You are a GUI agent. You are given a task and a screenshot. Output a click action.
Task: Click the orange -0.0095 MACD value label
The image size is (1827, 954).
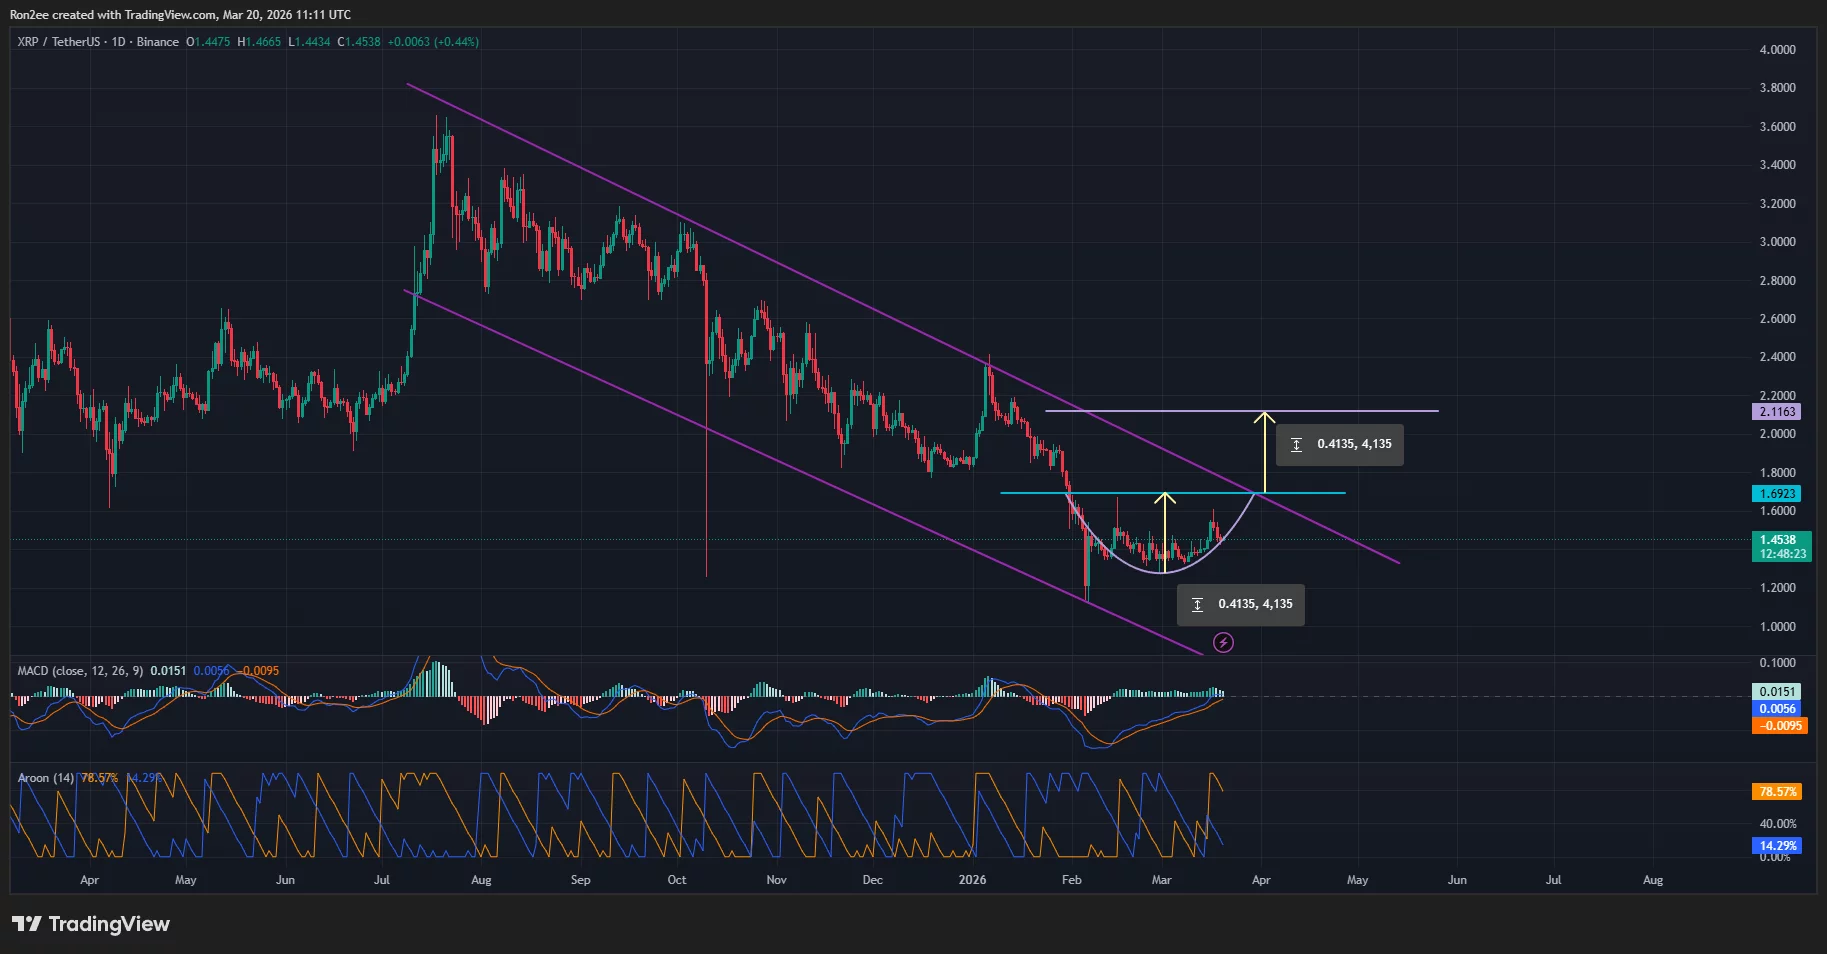1781,726
